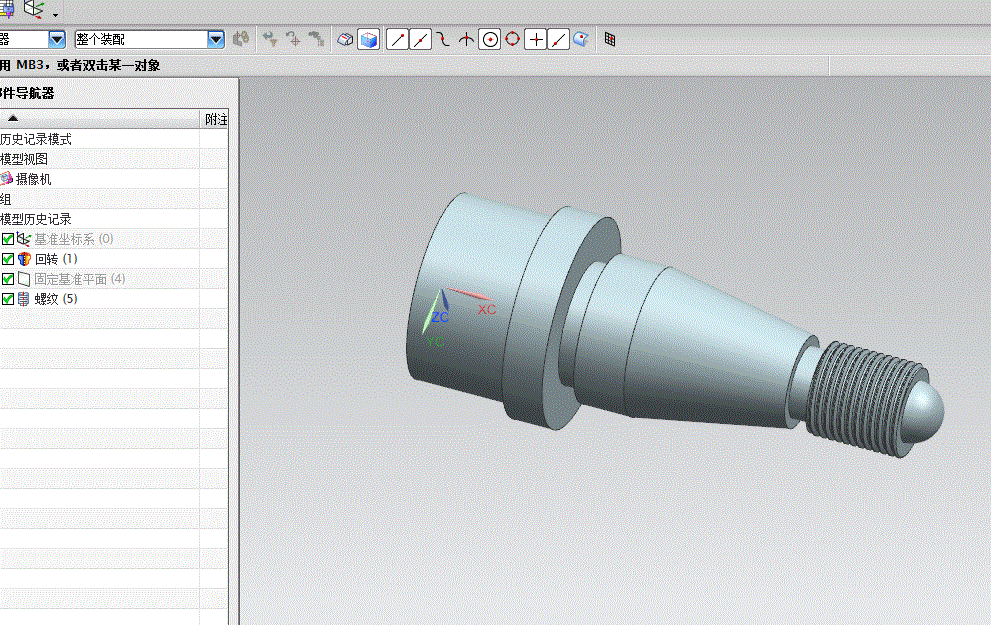
Task: Click the datum CSYS icon beside 基准坐标系
Action: point(23,239)
